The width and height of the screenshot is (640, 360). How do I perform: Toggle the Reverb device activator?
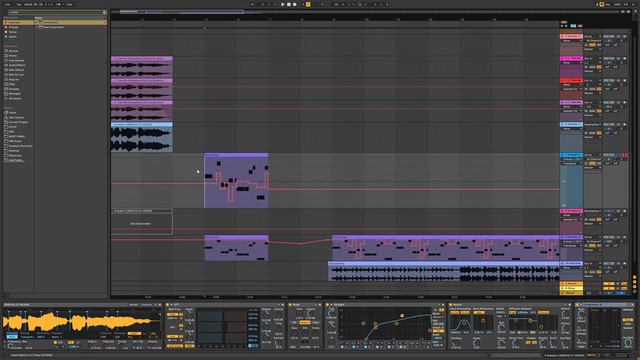click(x=451, y=304)
